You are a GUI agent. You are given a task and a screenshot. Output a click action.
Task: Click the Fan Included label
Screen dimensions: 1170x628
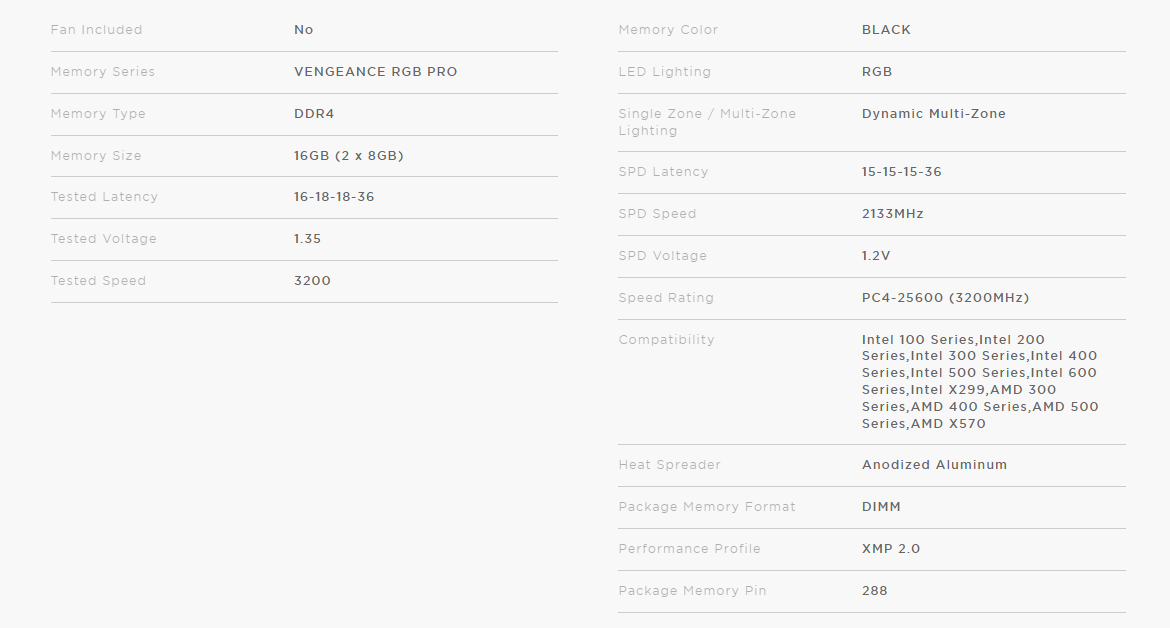pyautogui.click(x=96, y=30)
